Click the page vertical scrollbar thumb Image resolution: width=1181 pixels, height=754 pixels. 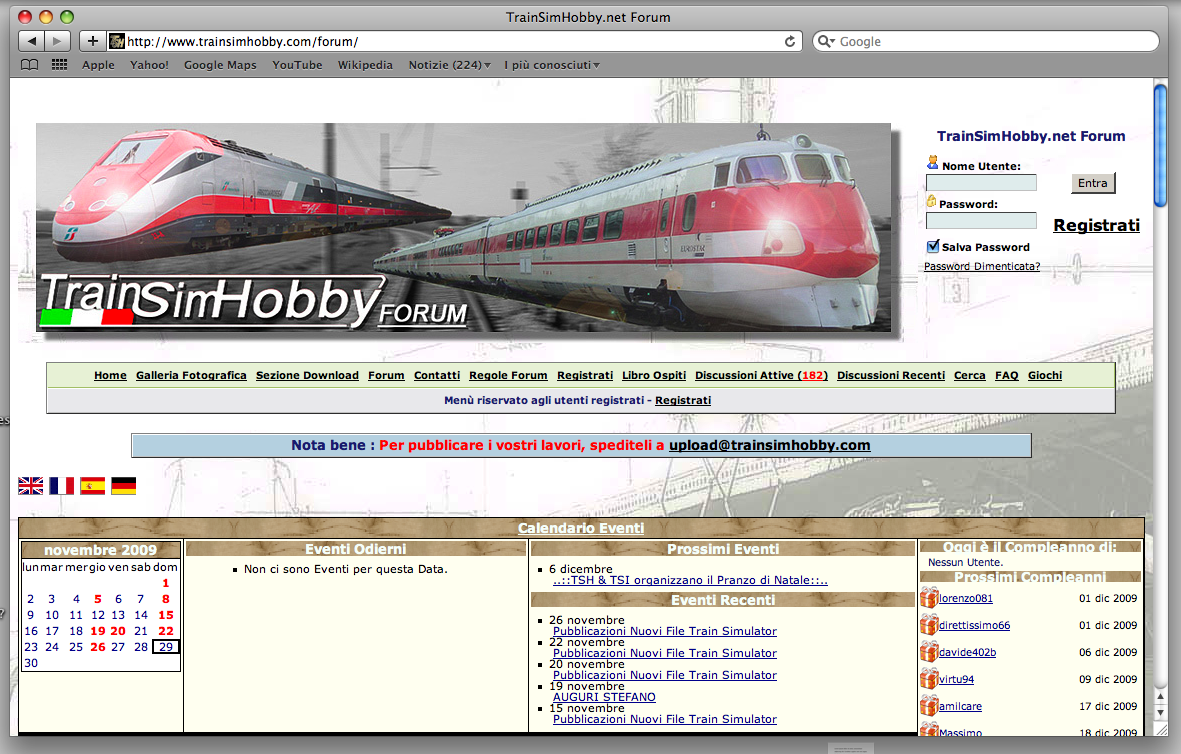click(1160, 145)
